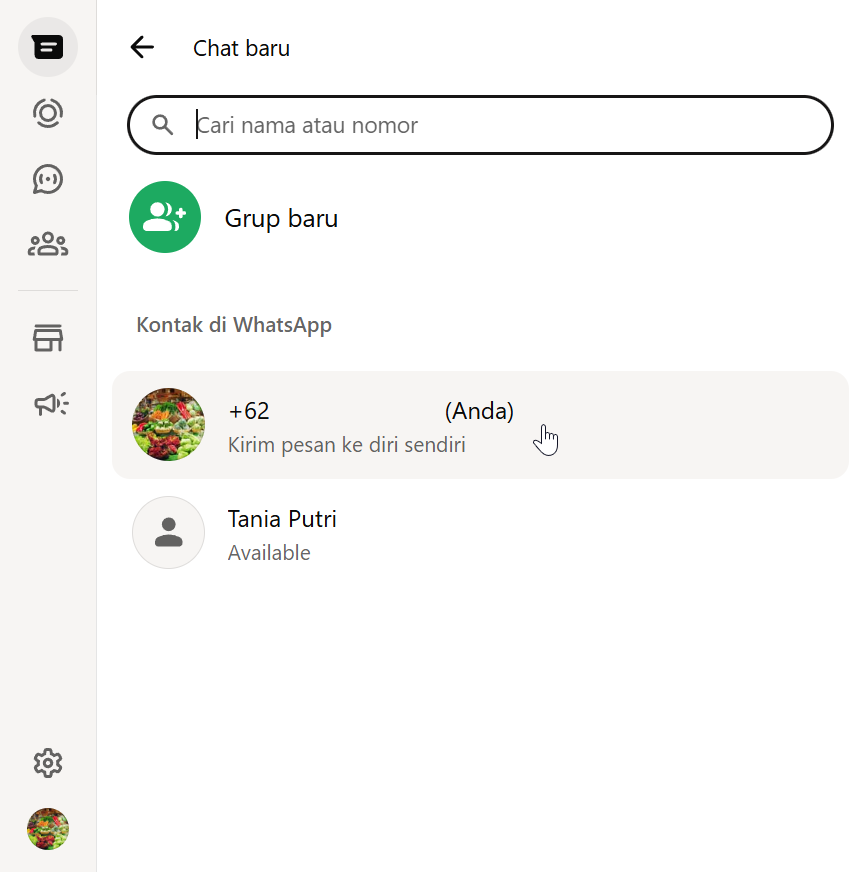The width and height of the screenshot is (850, 872).
Task: Open the storefront business tools icon
Action: pyautogui.click(x=48, y=338)
